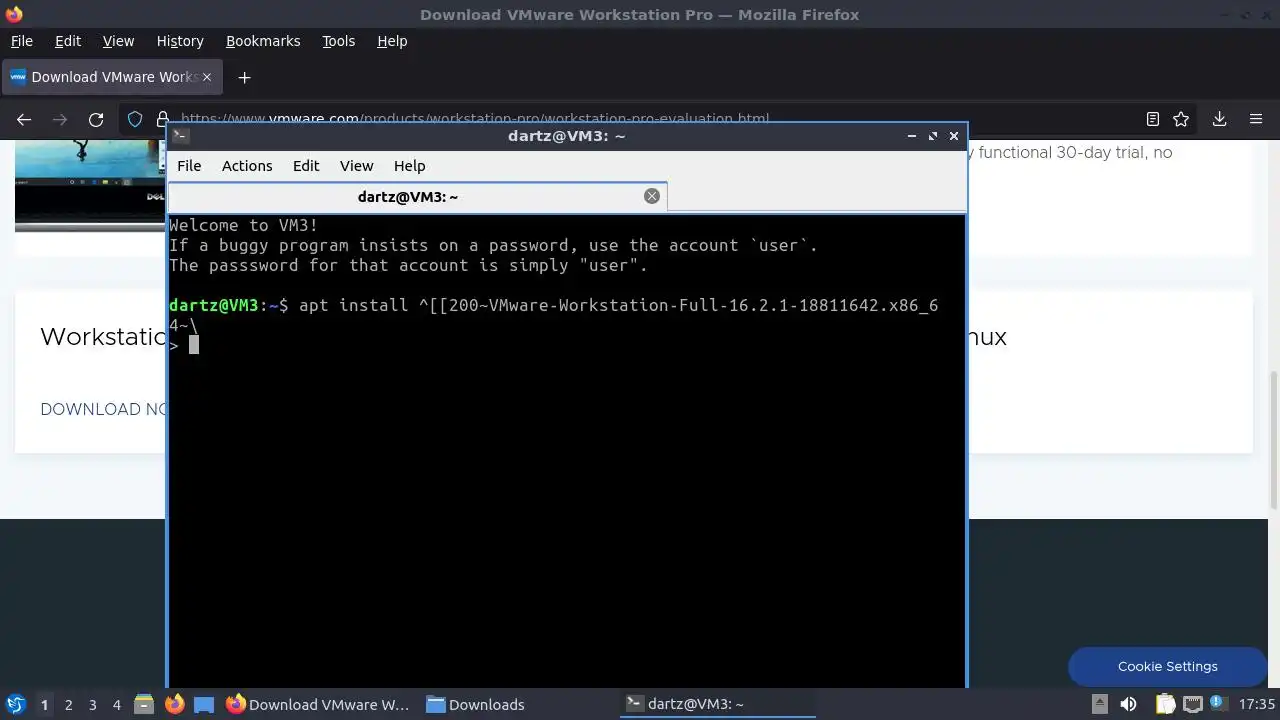Open the LXQt application menu in taskbar
1280x720 pixels.
pos(15,705)
